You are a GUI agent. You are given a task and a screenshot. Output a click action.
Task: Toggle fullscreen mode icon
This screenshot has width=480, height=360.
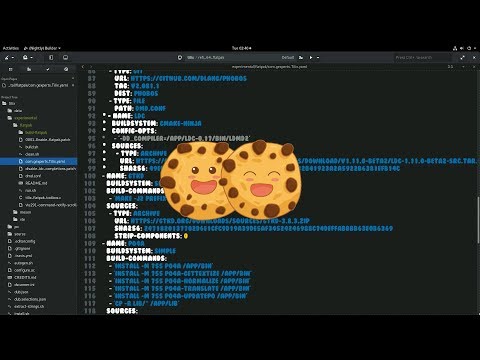pyautogui.click(x=462, y=58)
